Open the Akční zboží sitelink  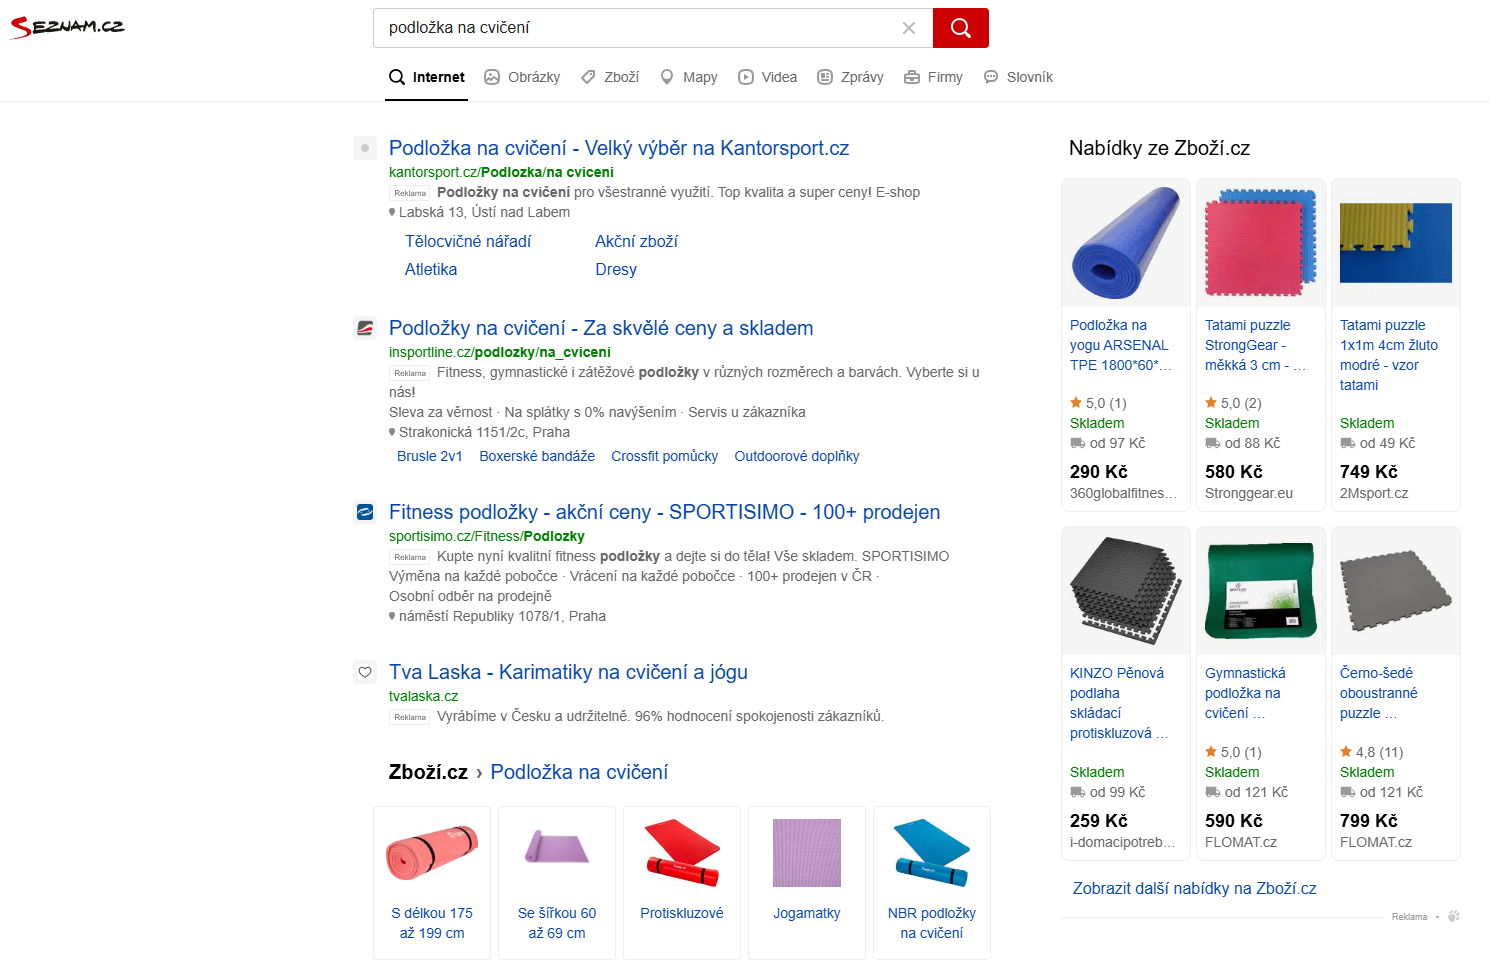pos(636,241)
